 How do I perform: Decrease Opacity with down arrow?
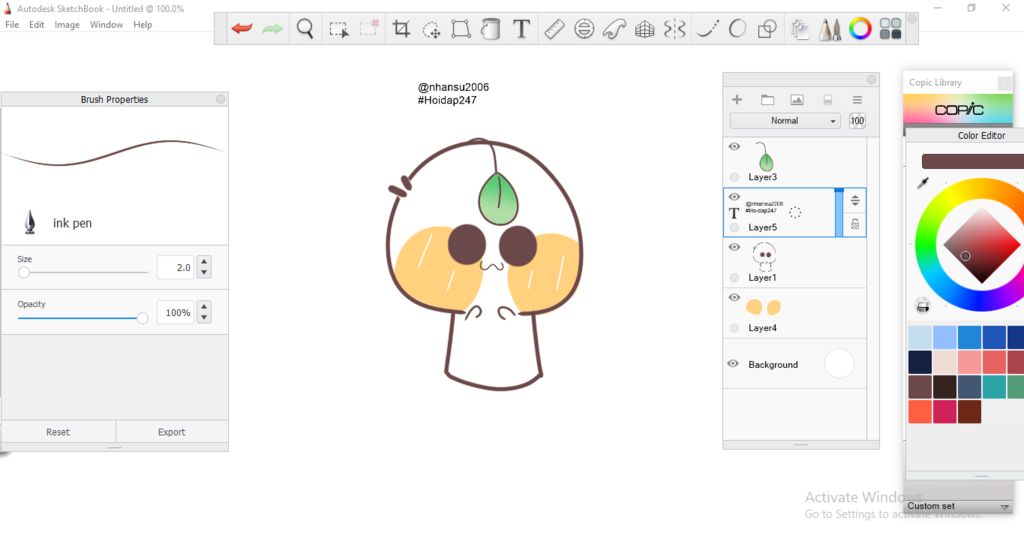coord(204,318)
